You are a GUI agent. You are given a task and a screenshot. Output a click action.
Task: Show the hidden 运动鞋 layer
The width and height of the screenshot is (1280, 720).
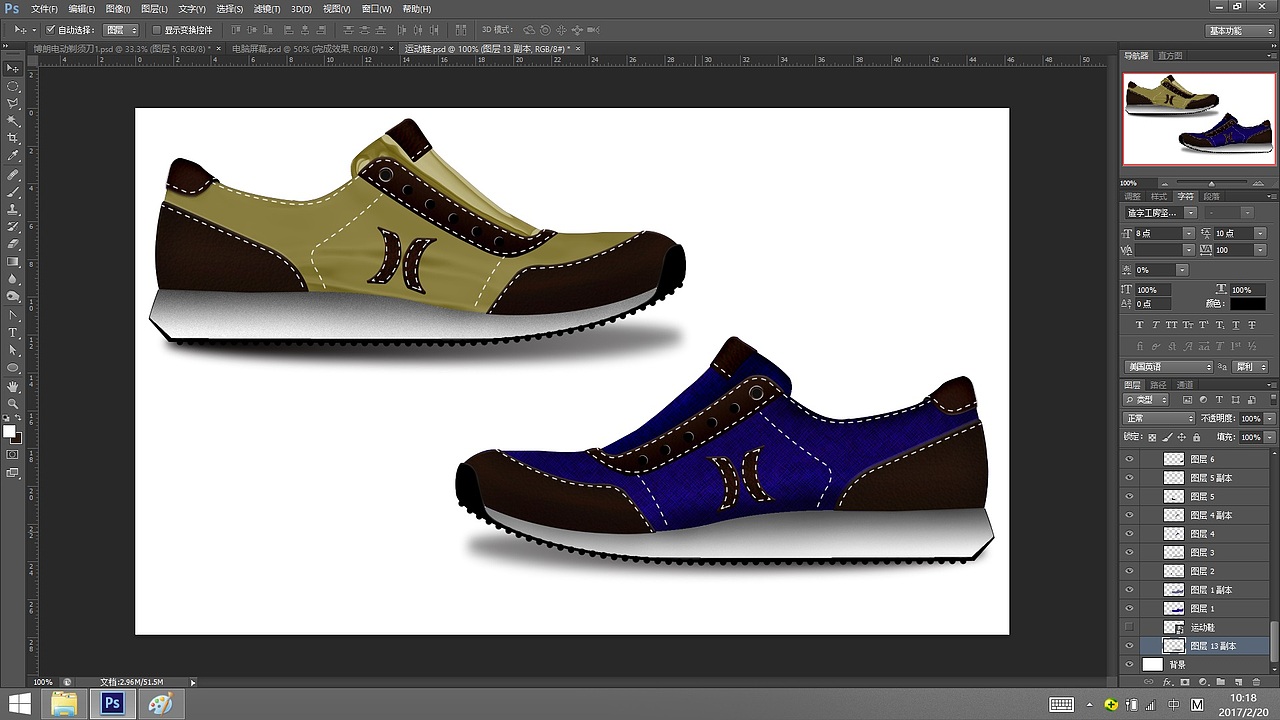coord(1130,627)
